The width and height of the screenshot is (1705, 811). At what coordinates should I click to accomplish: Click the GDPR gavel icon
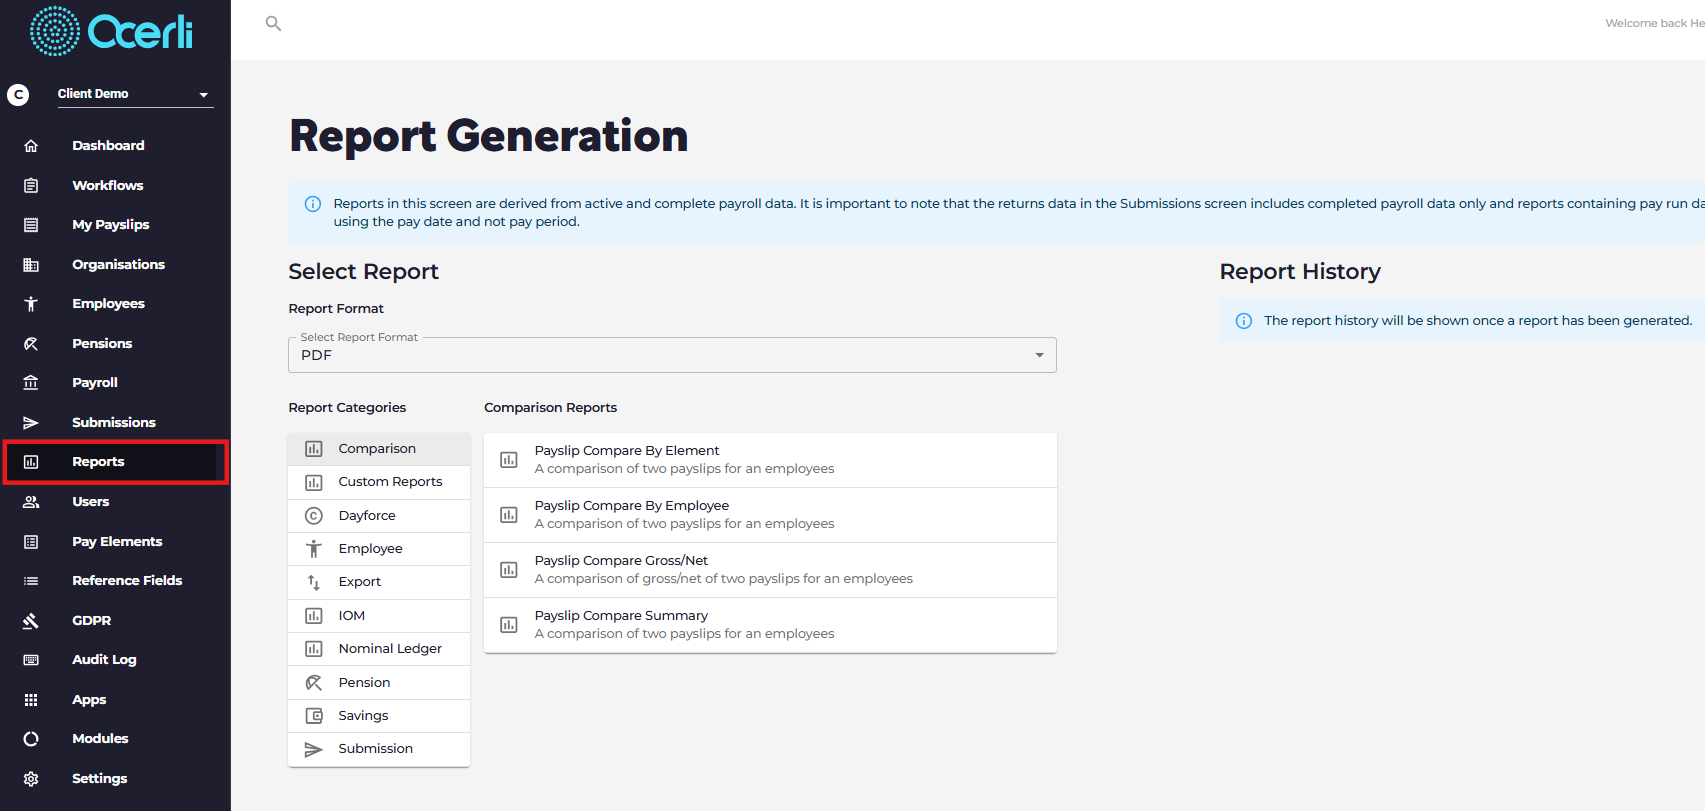point(31,621)
